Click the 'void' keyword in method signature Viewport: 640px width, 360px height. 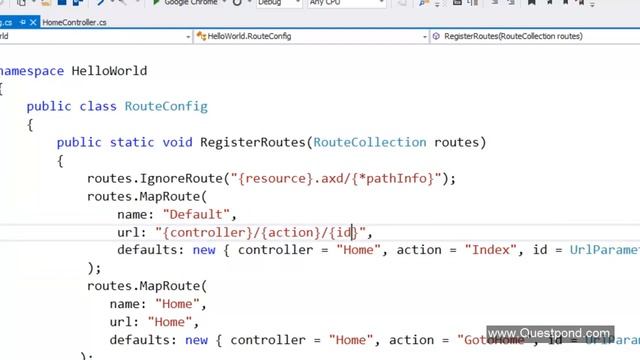177,142
